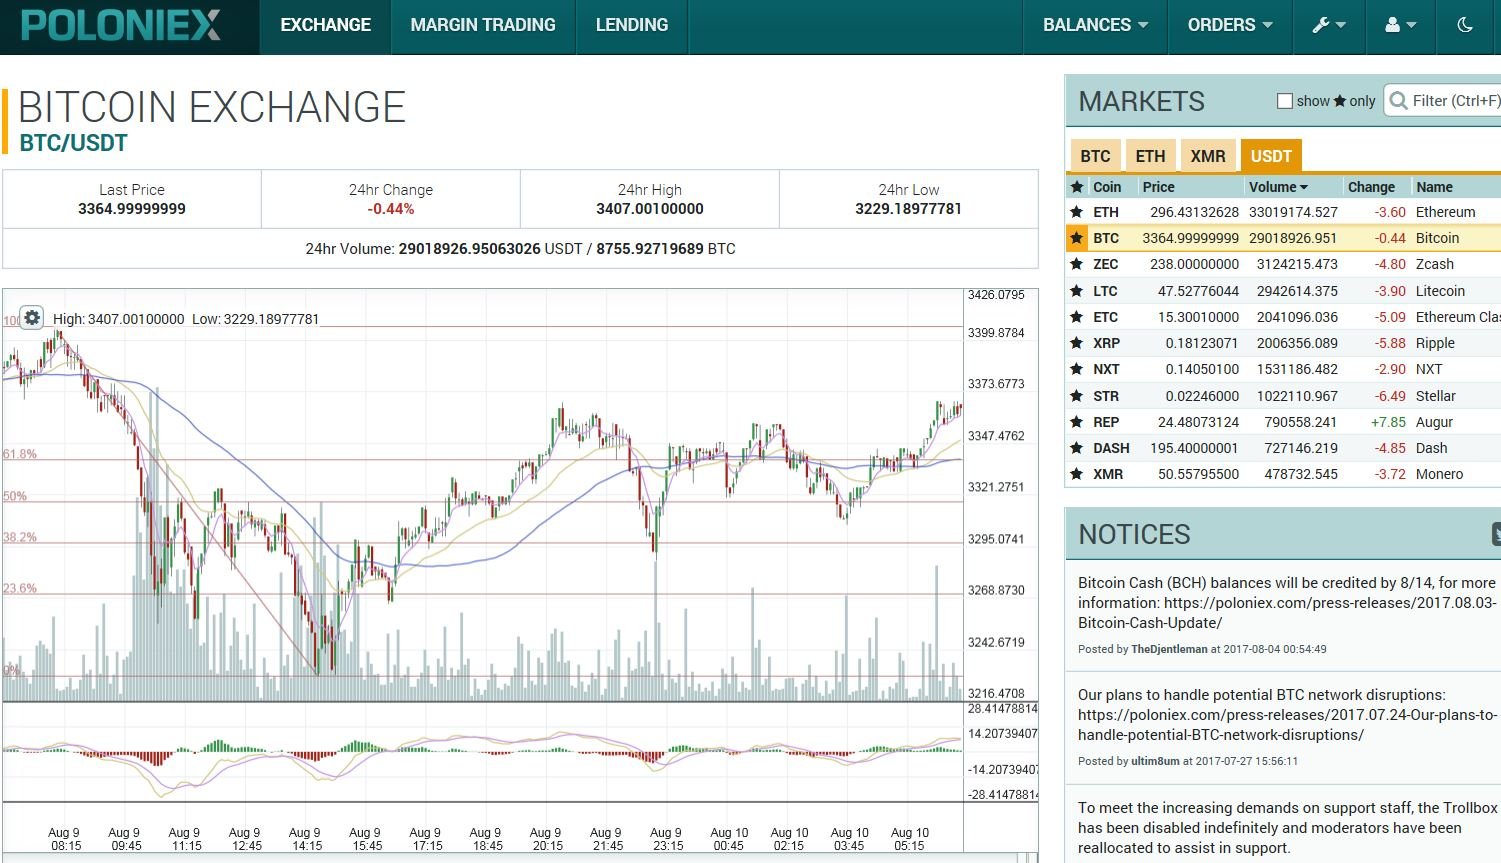Open the chart settings gear icon

pyautogui.click(x=32, y=317)
